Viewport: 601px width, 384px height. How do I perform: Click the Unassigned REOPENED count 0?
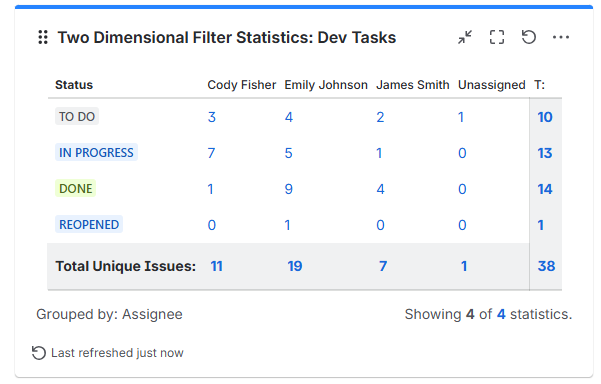(x=462, y=225)
